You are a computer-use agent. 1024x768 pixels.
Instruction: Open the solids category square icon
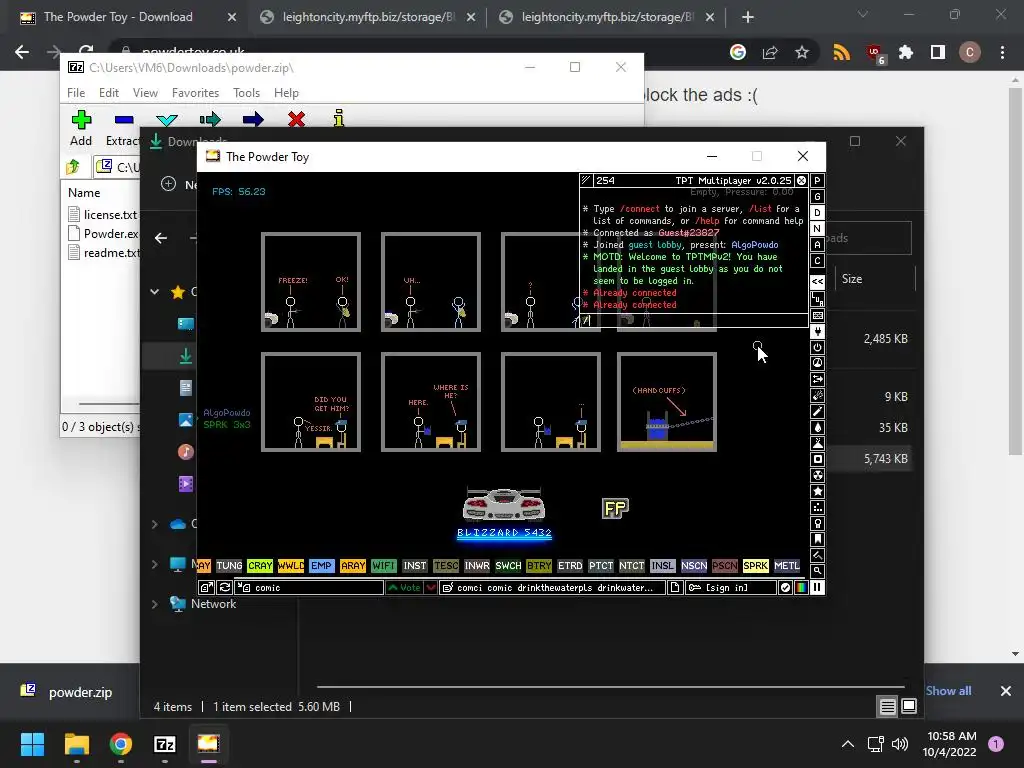[x=817, y=459]
